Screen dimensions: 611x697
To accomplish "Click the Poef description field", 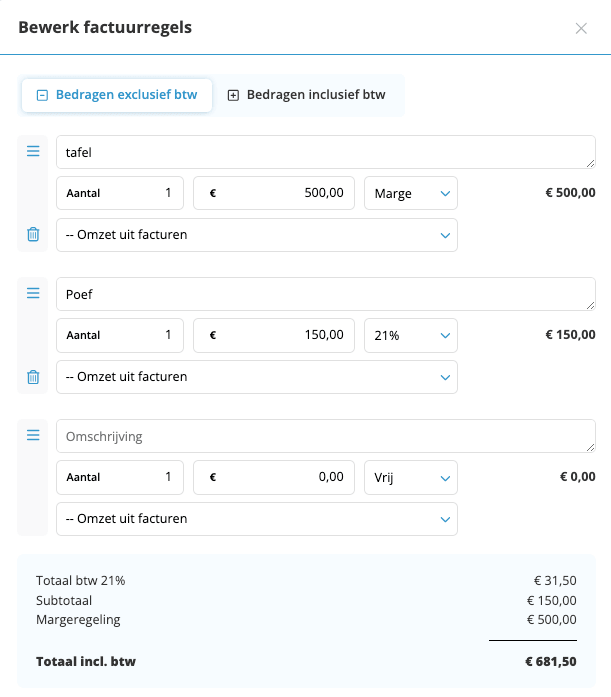I will coord(325,294).
